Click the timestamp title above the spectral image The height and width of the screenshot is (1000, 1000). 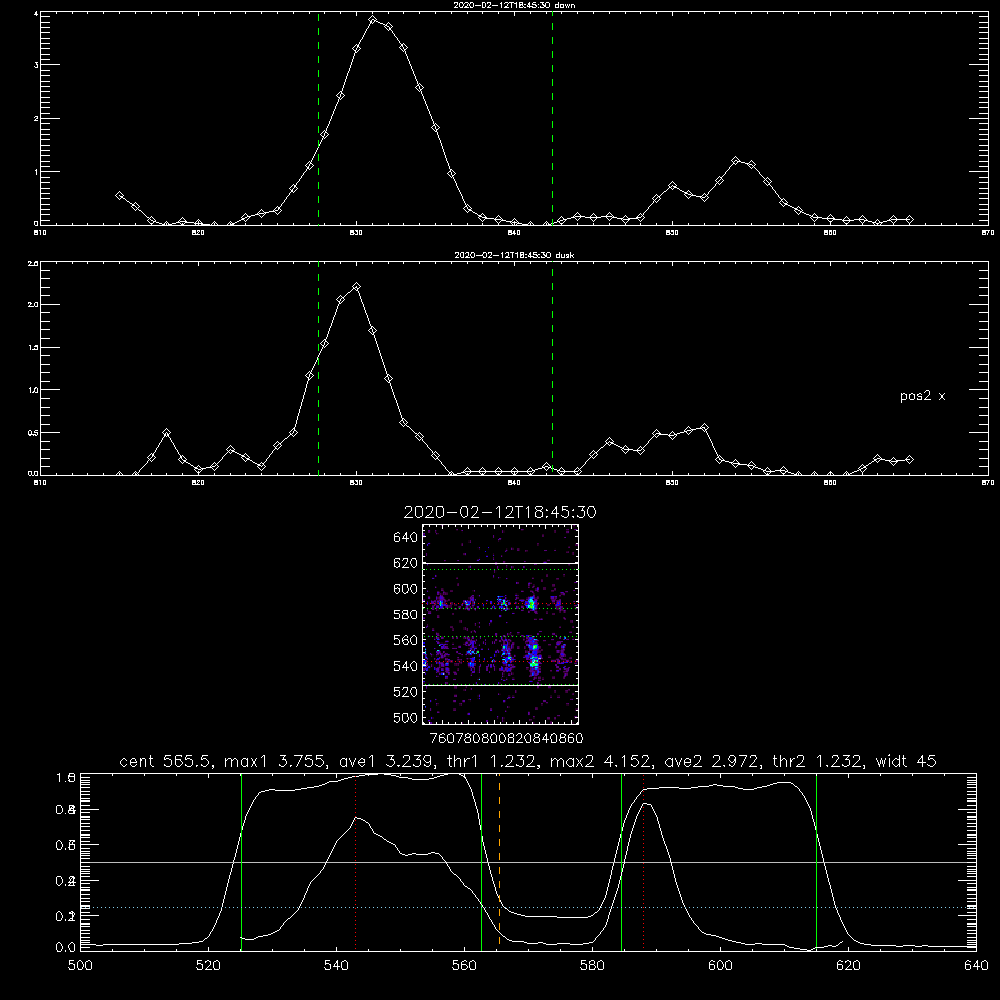(500, 512)
